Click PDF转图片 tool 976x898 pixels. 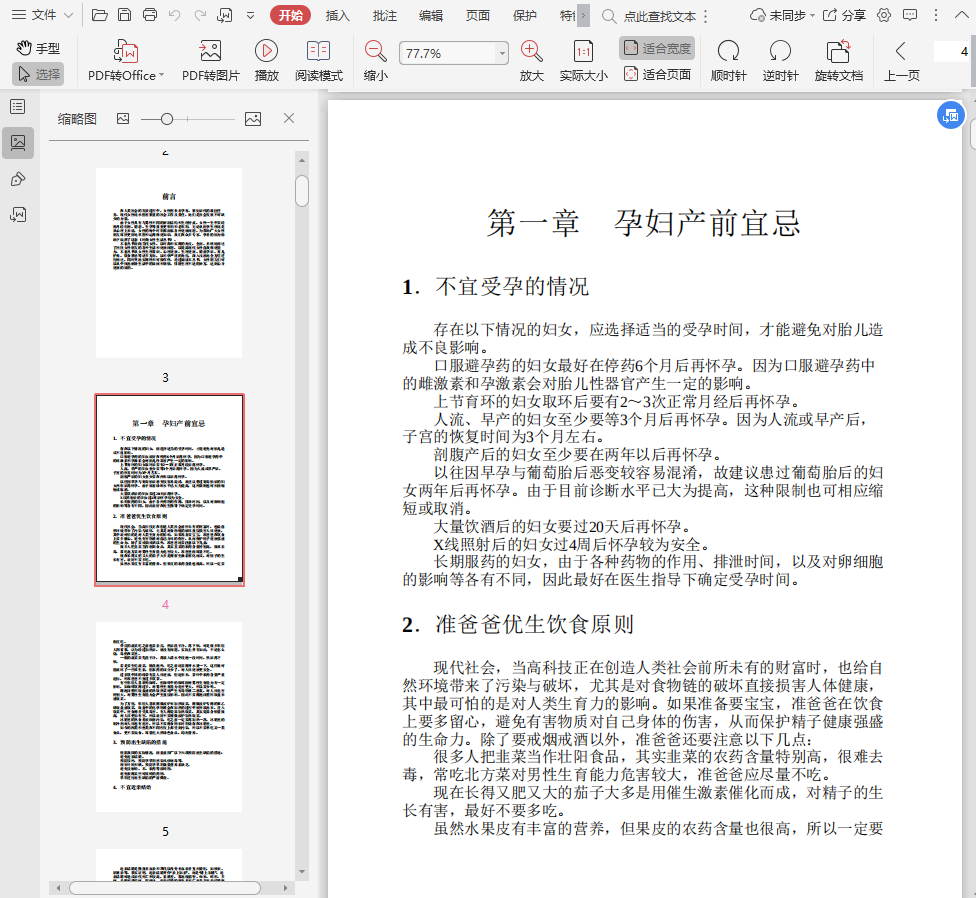tap(210, 60)
